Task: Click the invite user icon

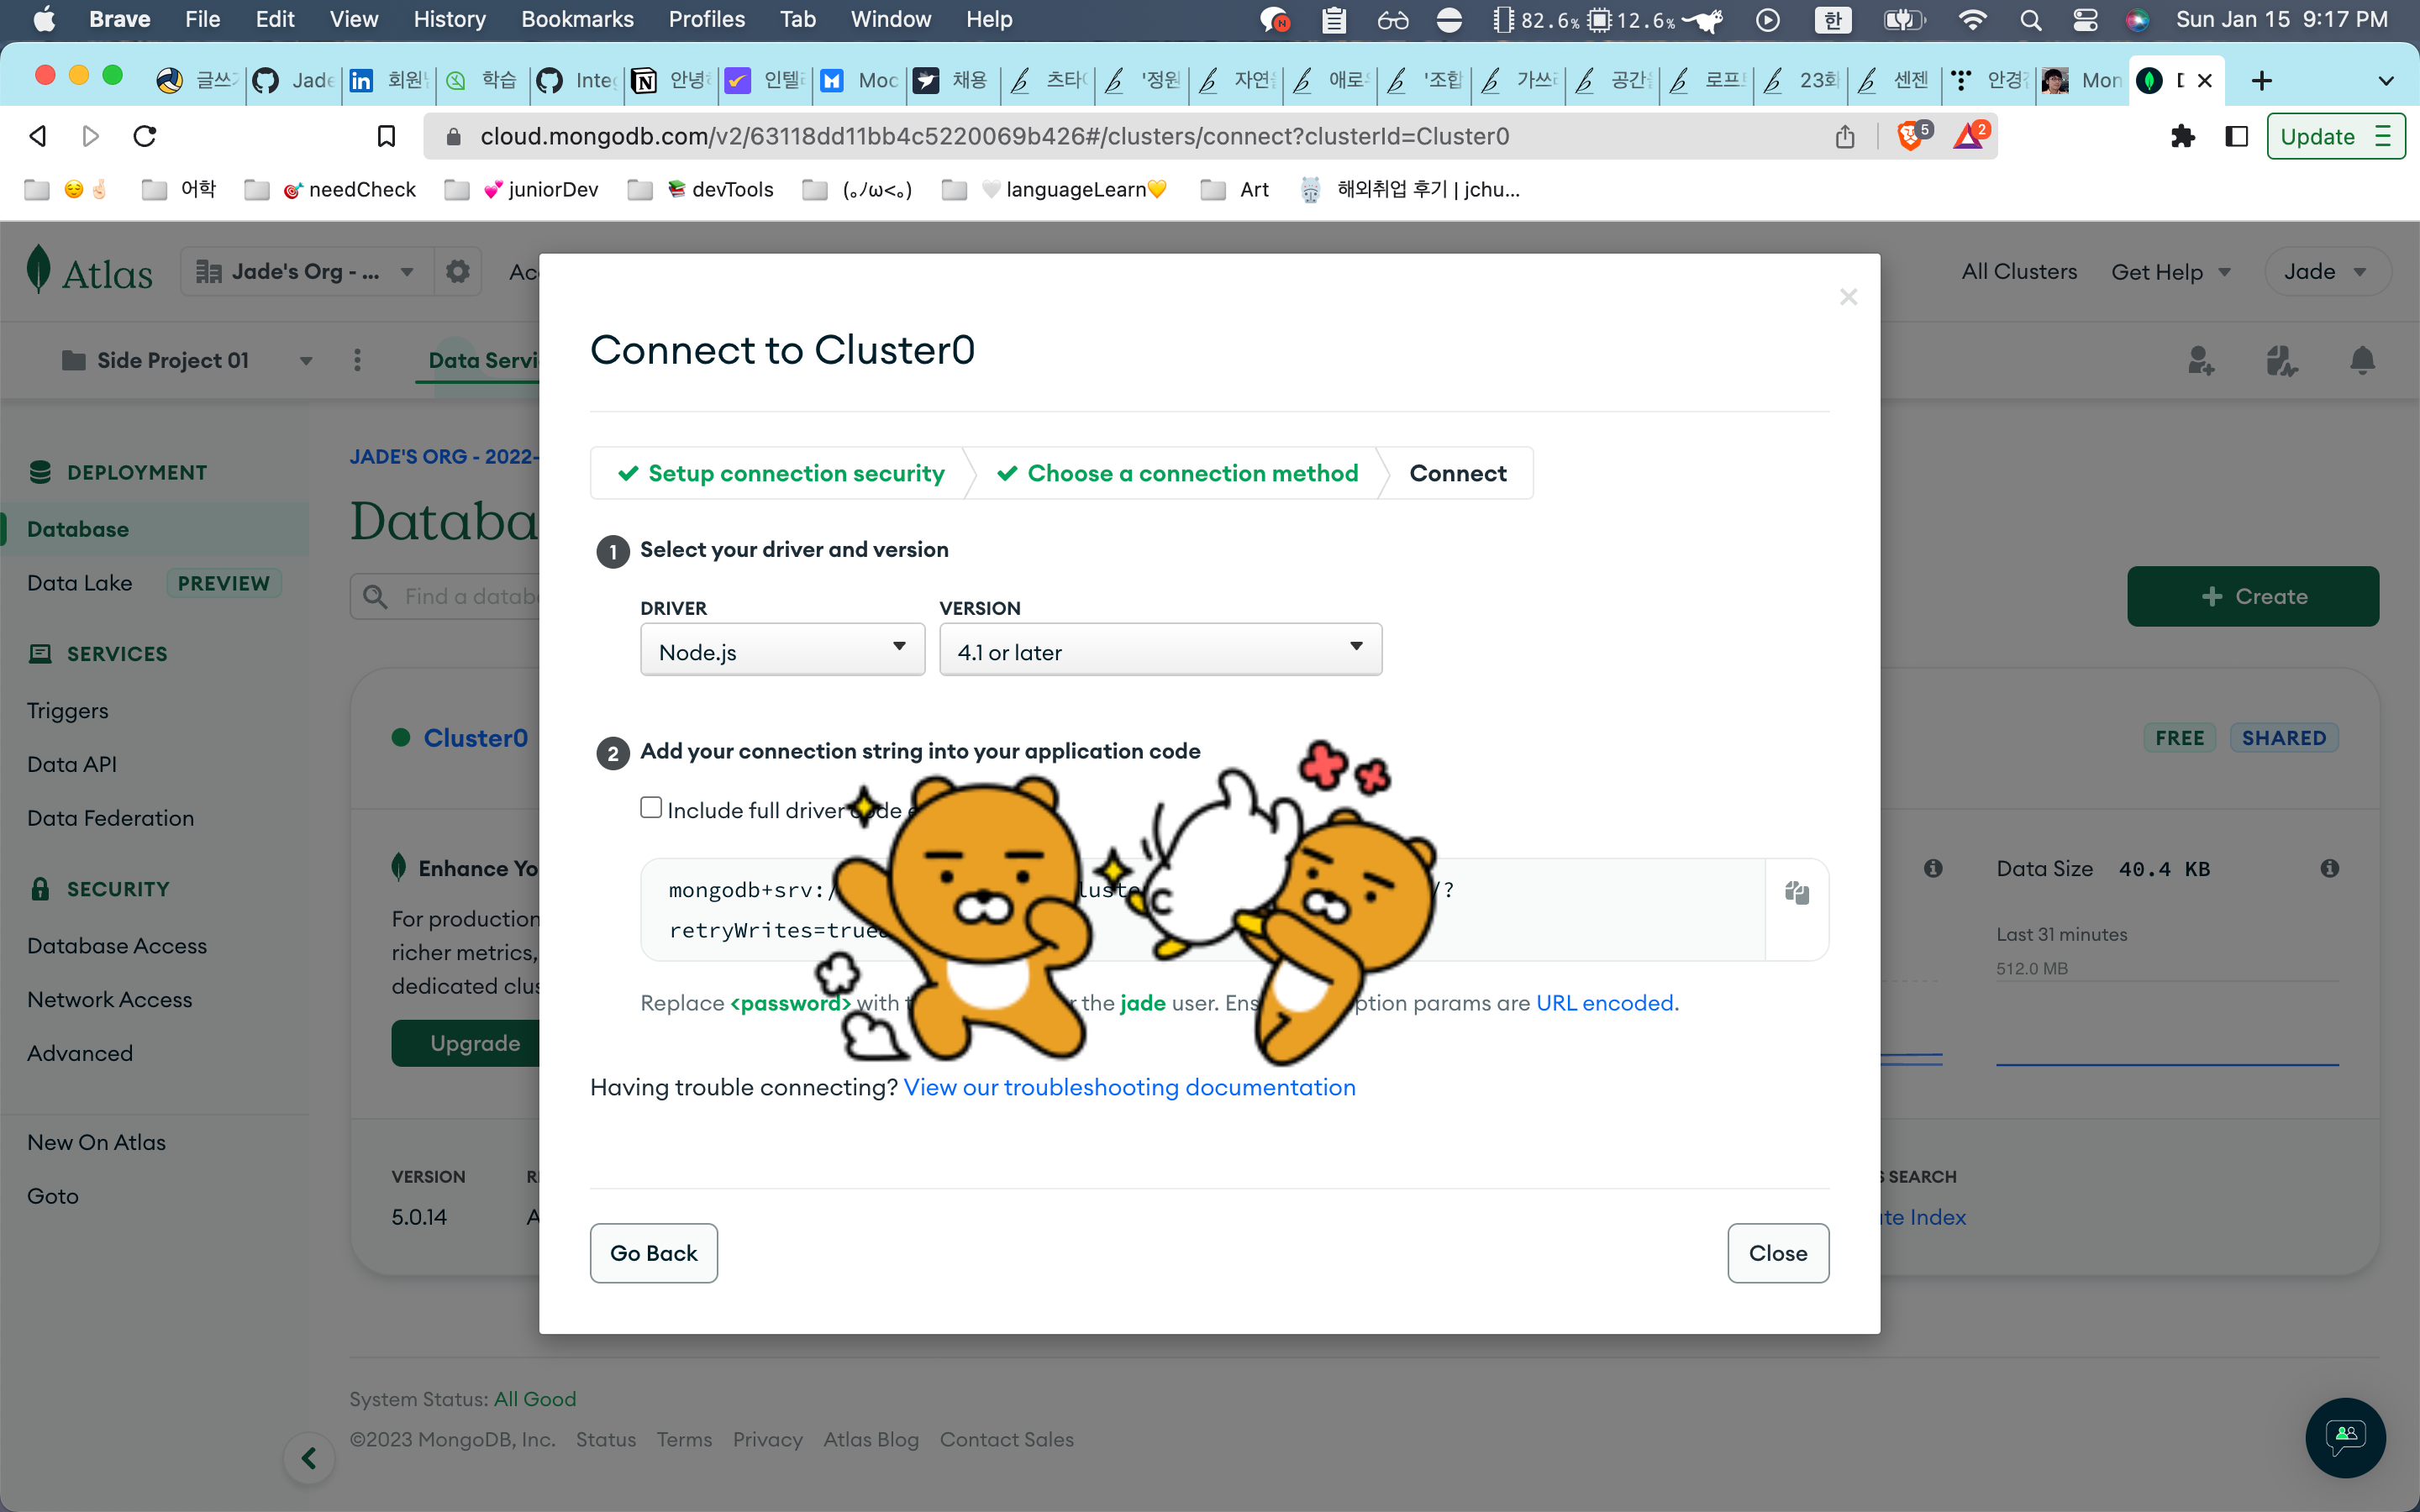Action: click(x=2200, y=360)
